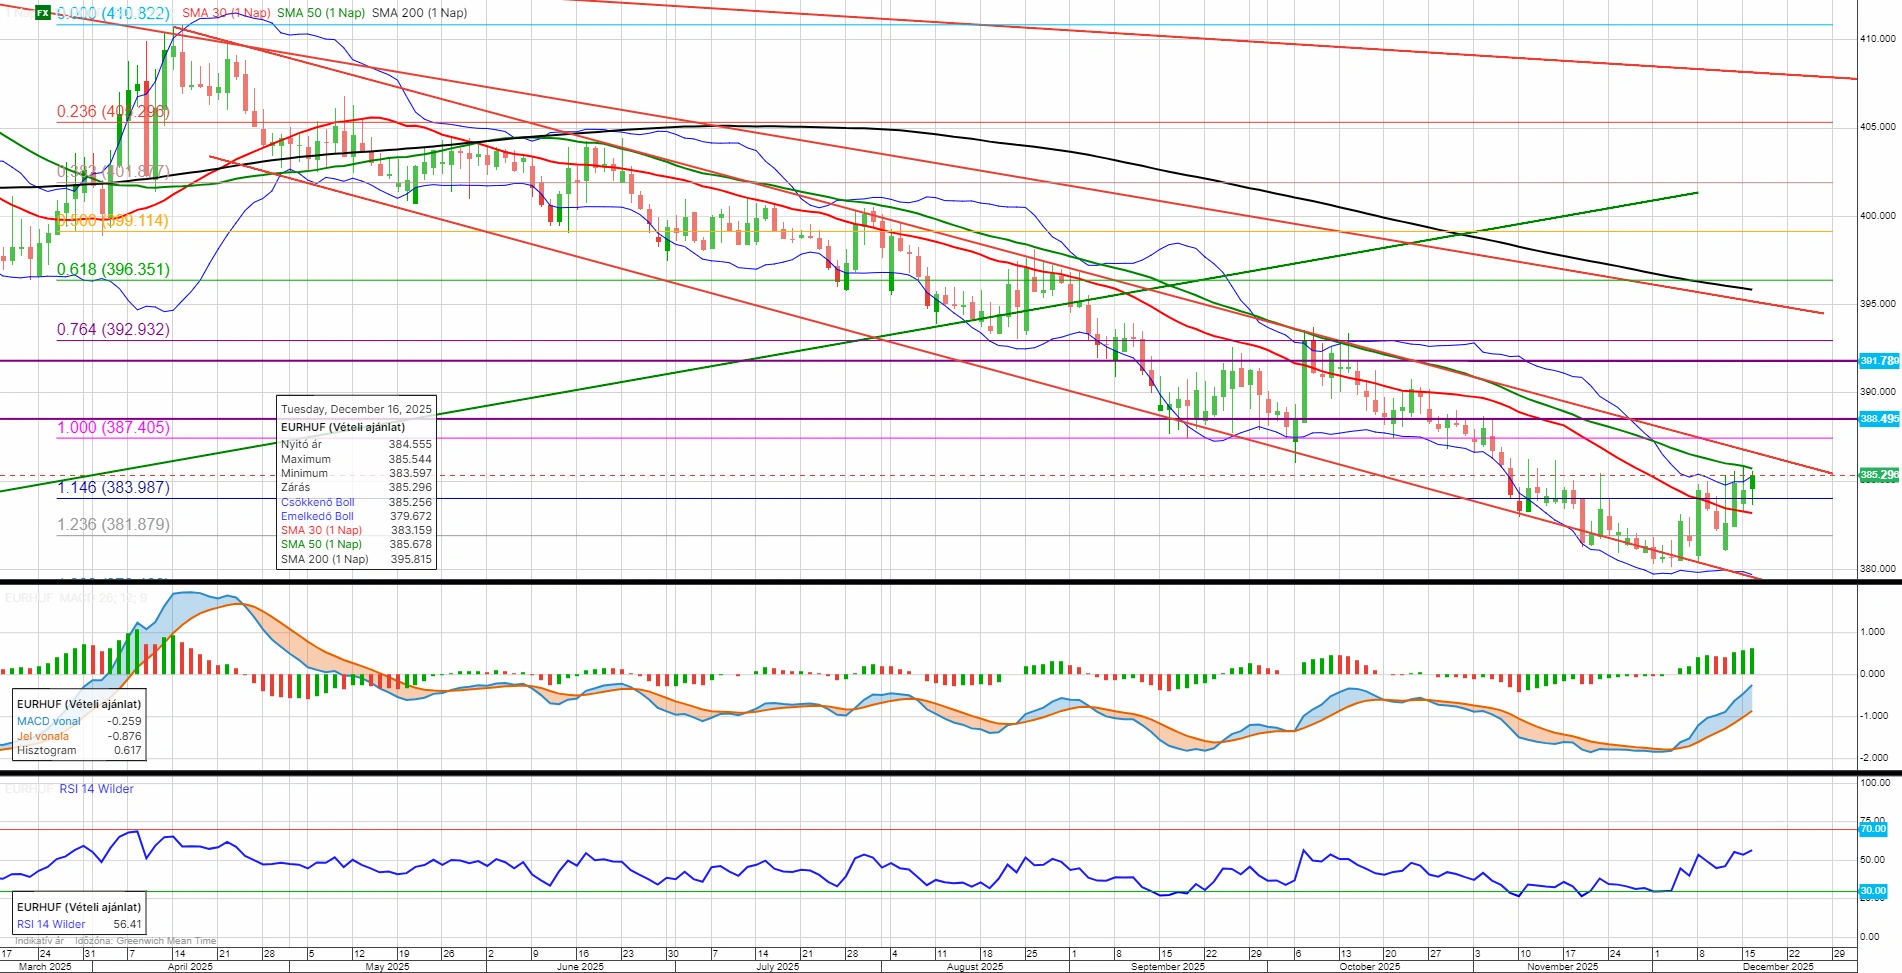Select the 1.236 (381.879) Fibonacci label
This screenshot has width=1902, height=973.
113,525
